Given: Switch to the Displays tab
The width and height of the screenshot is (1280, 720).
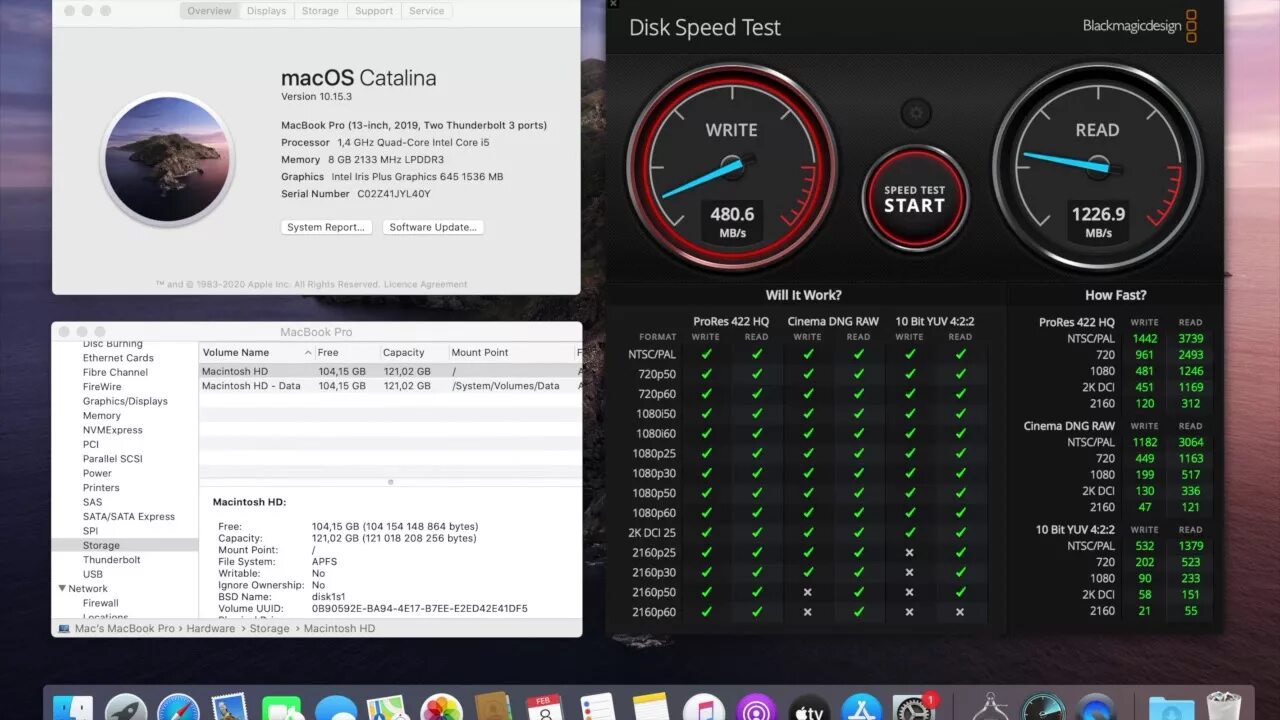Looking at the screenshot, I should click(x=266, y=11).
